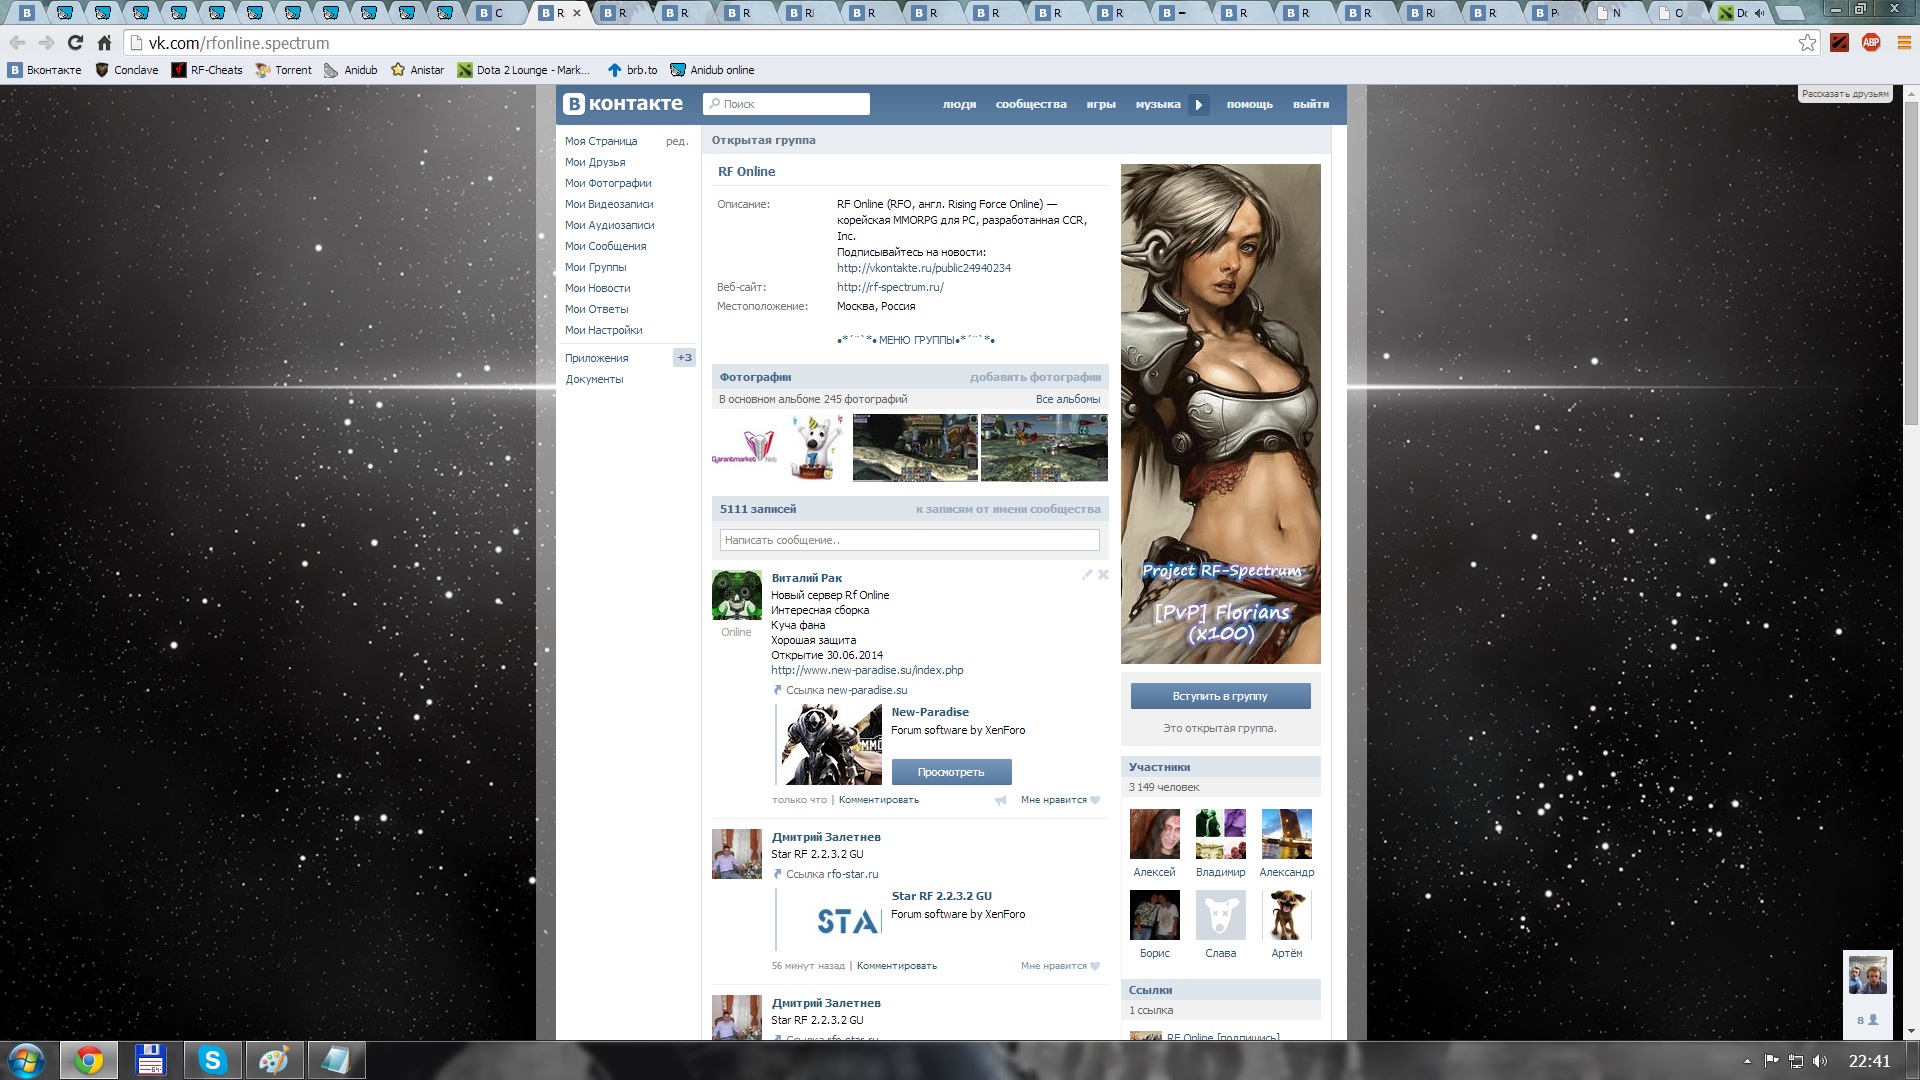Click Вступить в группу button
The height and width of the screenshot is (1080, 1920).
click(x=1220, y=696)
